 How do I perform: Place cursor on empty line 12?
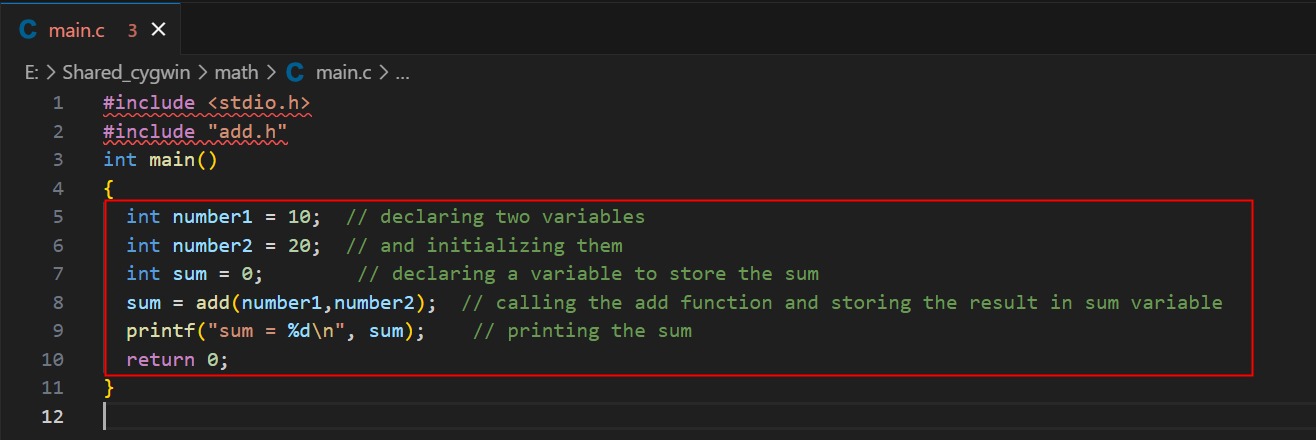[x=400, y=416]
